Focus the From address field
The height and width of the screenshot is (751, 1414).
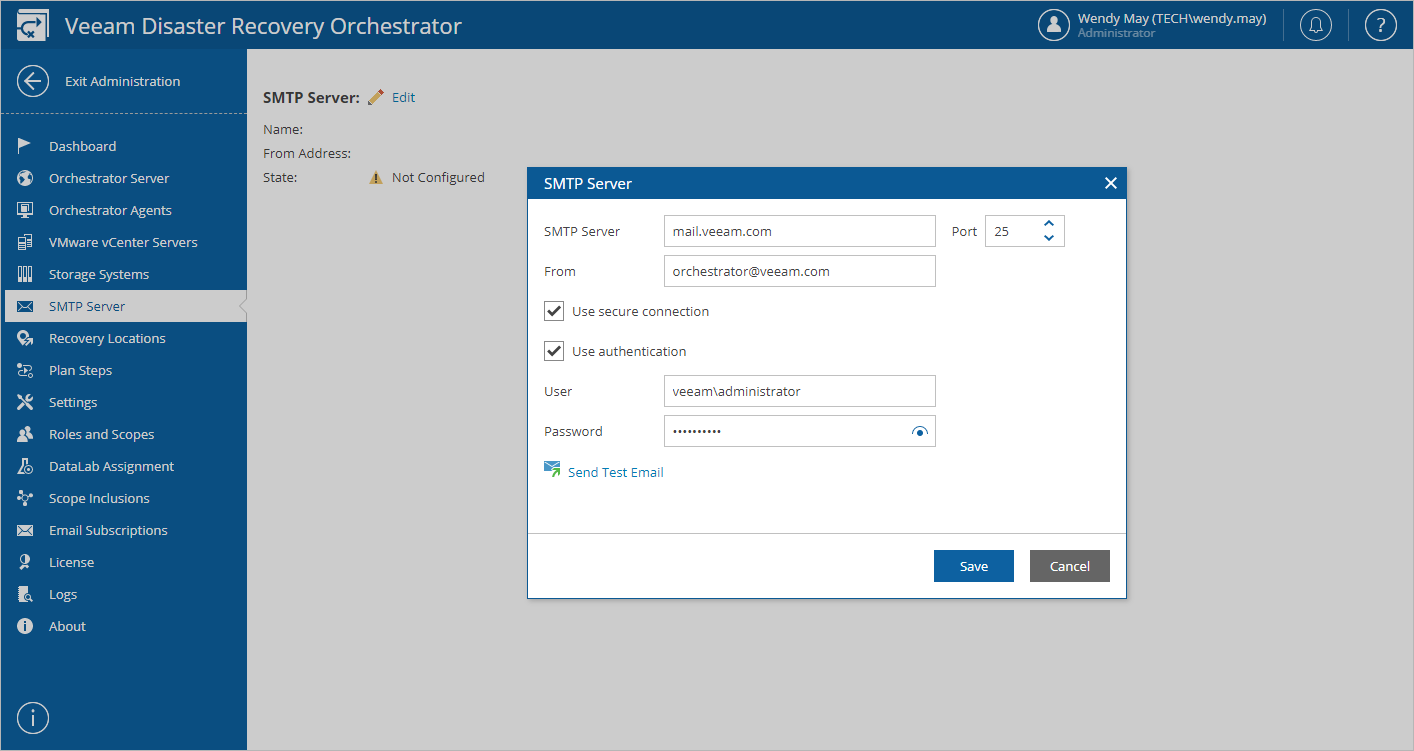pos(800,271)
